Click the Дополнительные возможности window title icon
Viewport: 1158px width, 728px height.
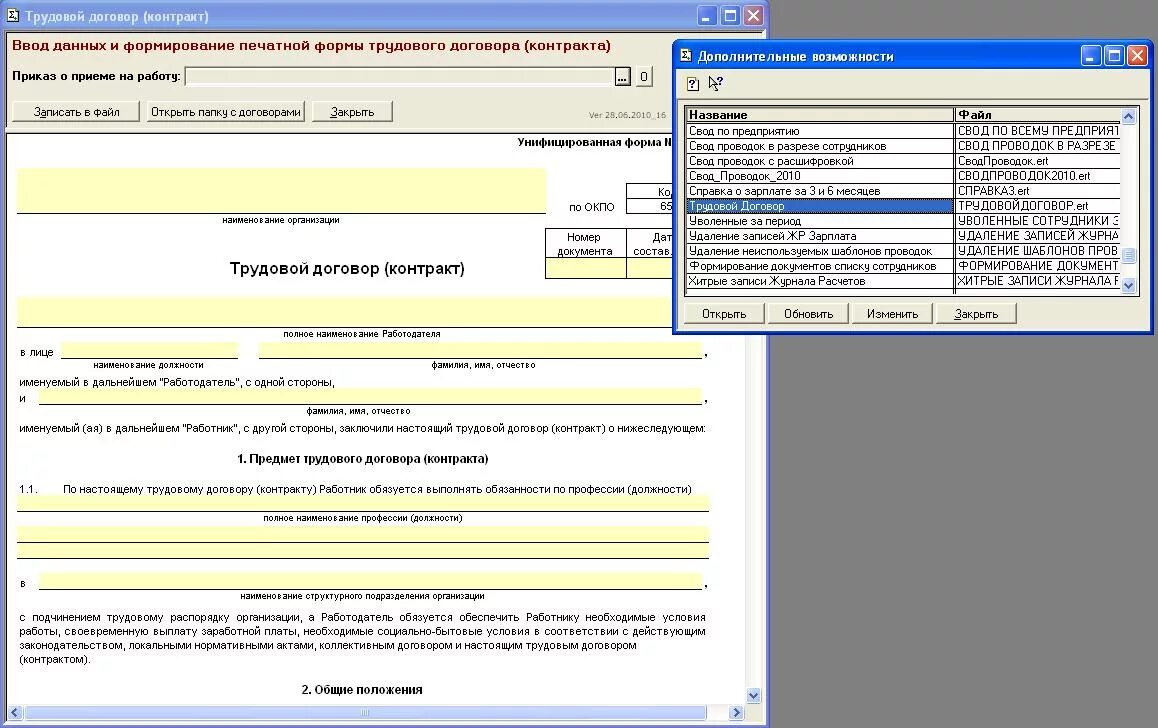[686, 55]
